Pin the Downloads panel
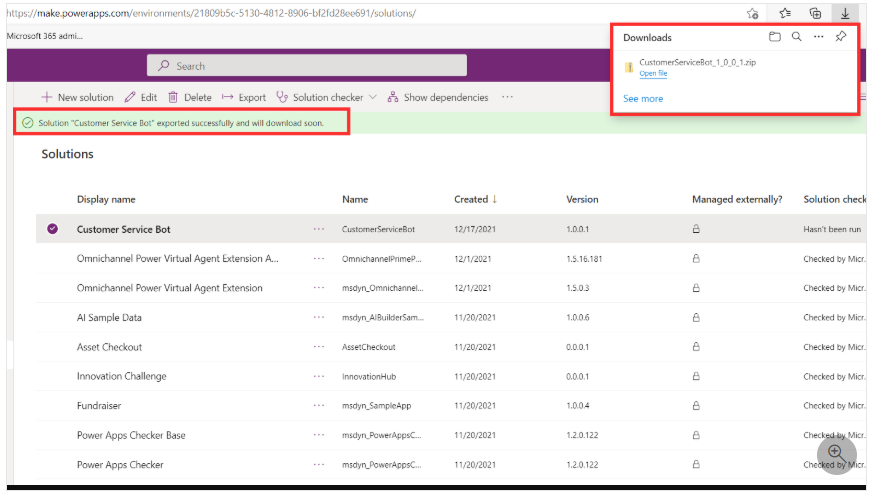The image size is (873, 492). pos(841,36)
